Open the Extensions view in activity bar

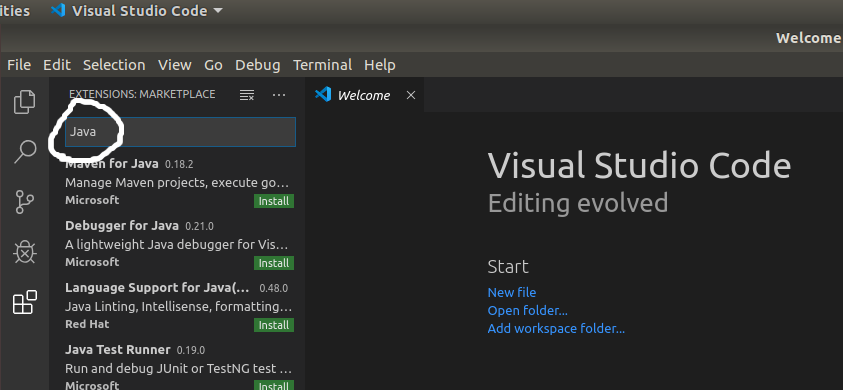point(25,302)
